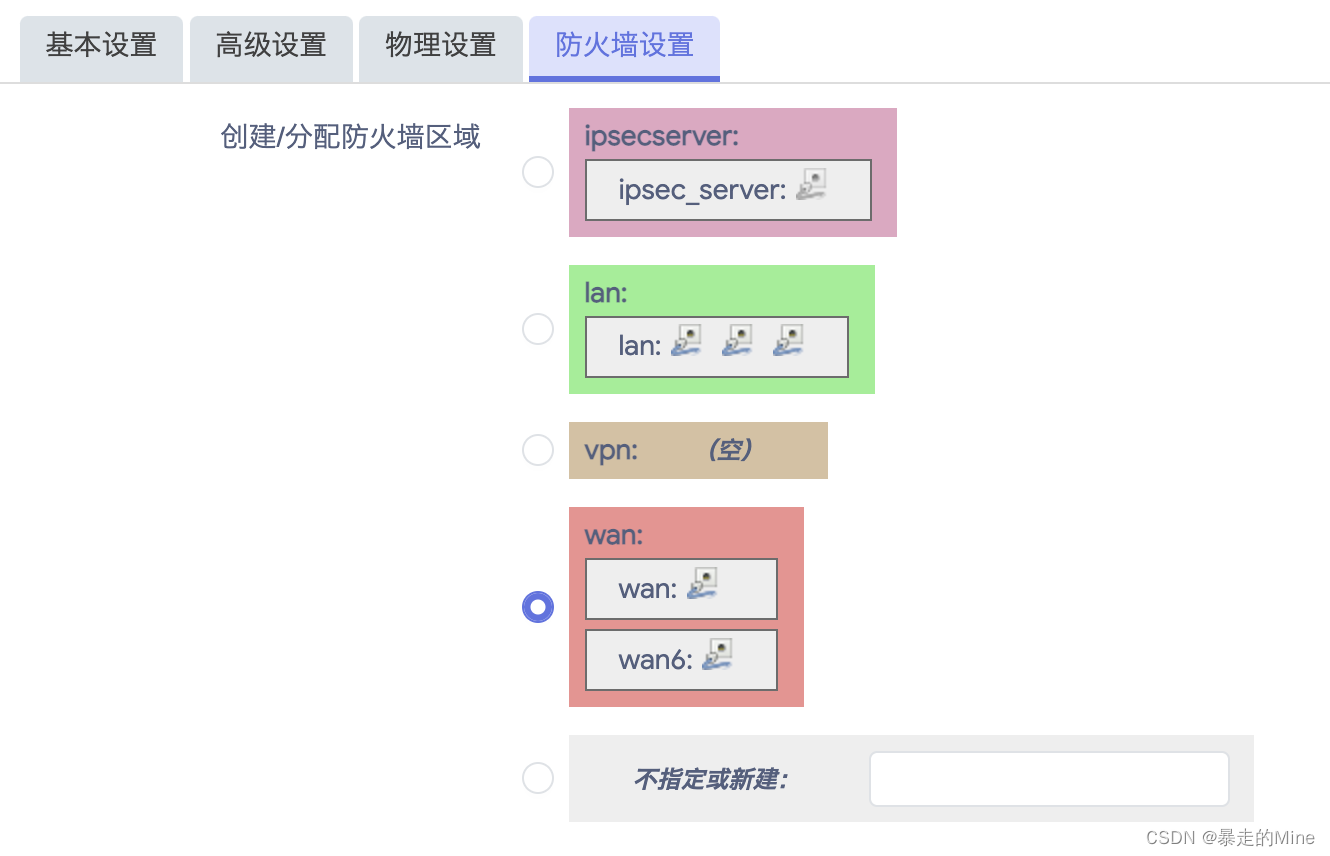
Task: Select the ipsecserver zone radio button
Action: click(x=538, y=172)
